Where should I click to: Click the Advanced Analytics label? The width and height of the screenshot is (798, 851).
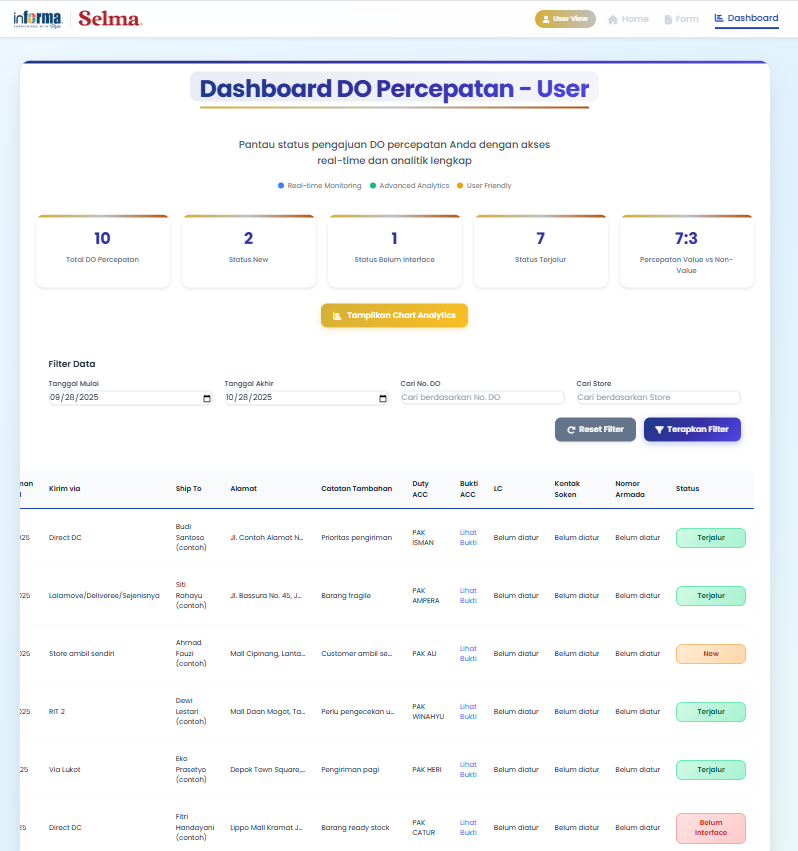[414, 186]
